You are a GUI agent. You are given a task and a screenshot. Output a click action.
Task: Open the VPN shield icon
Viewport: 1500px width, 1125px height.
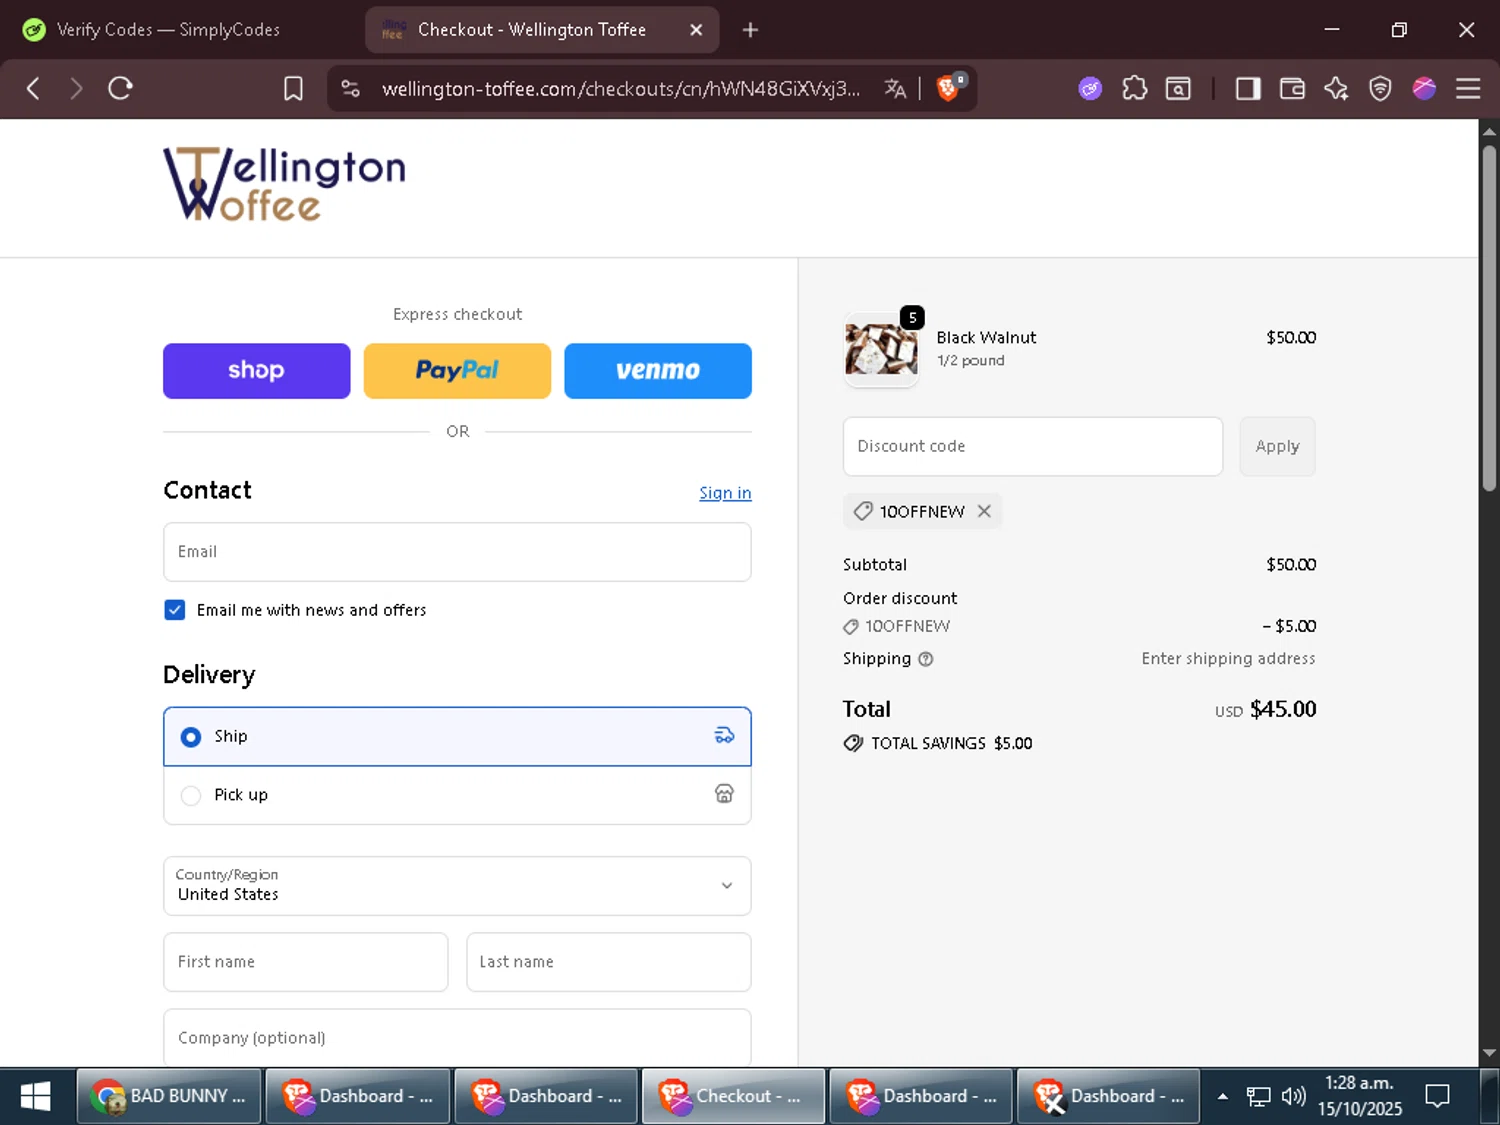point(1380,89)
